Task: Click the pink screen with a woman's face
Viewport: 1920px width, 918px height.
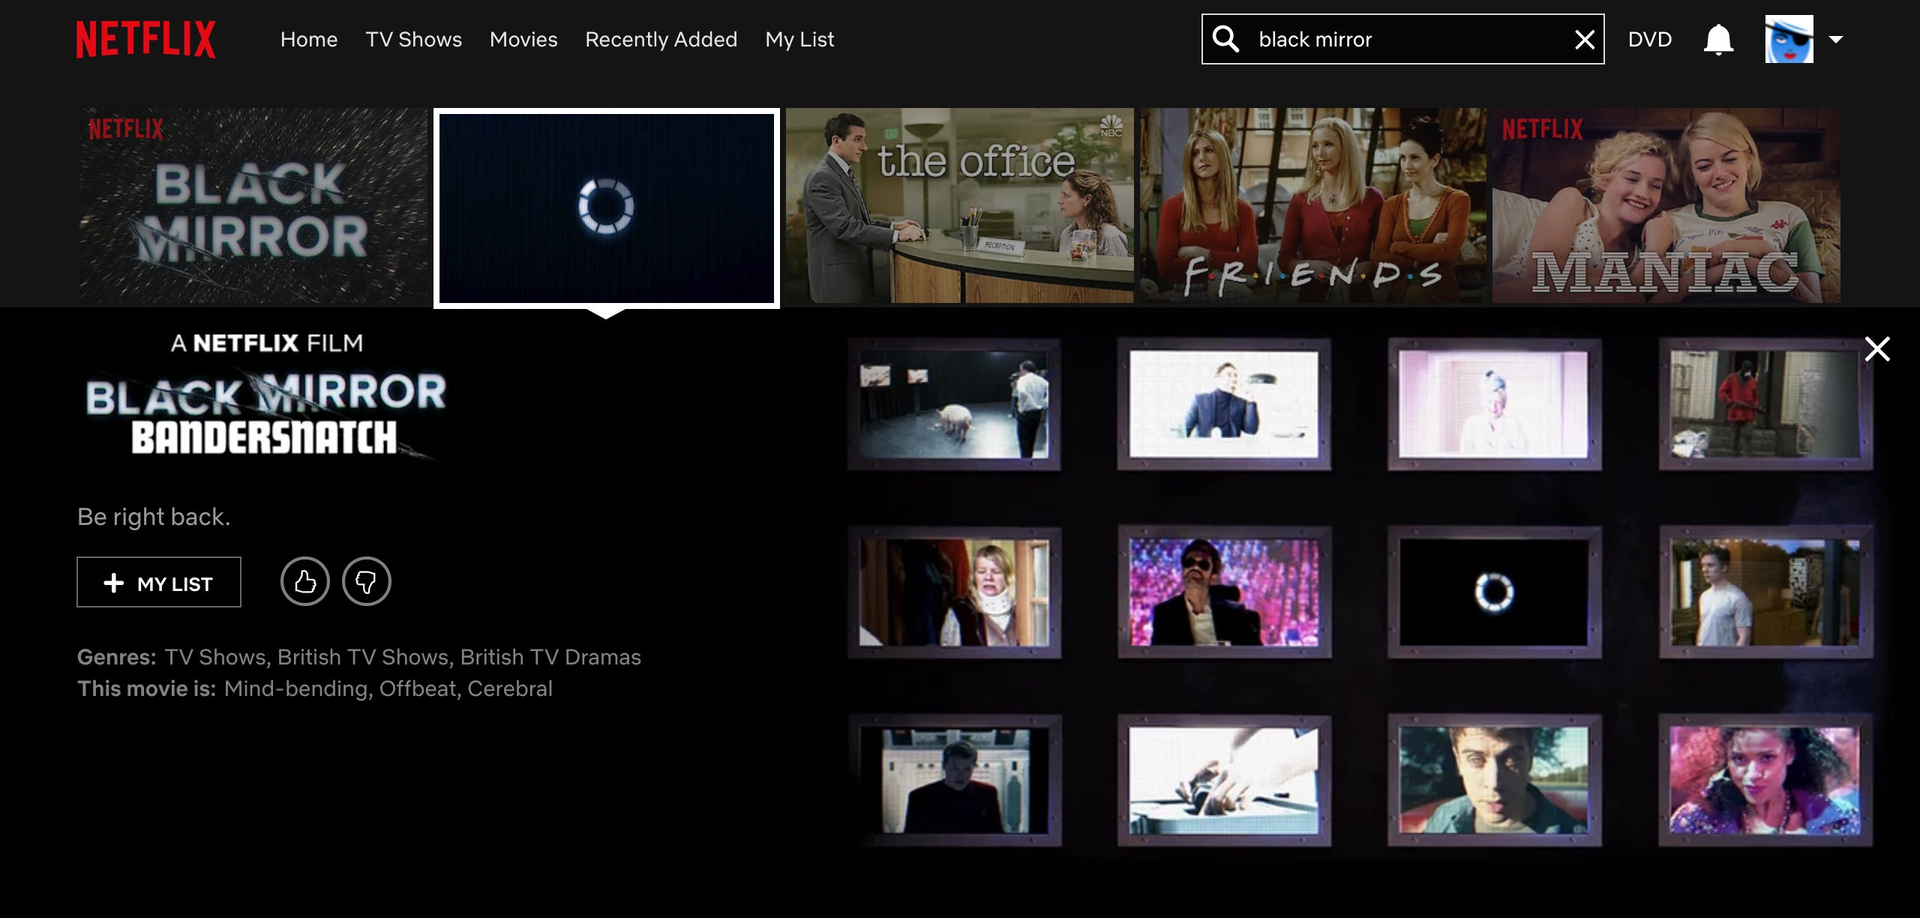Action: coord(1494,404)
